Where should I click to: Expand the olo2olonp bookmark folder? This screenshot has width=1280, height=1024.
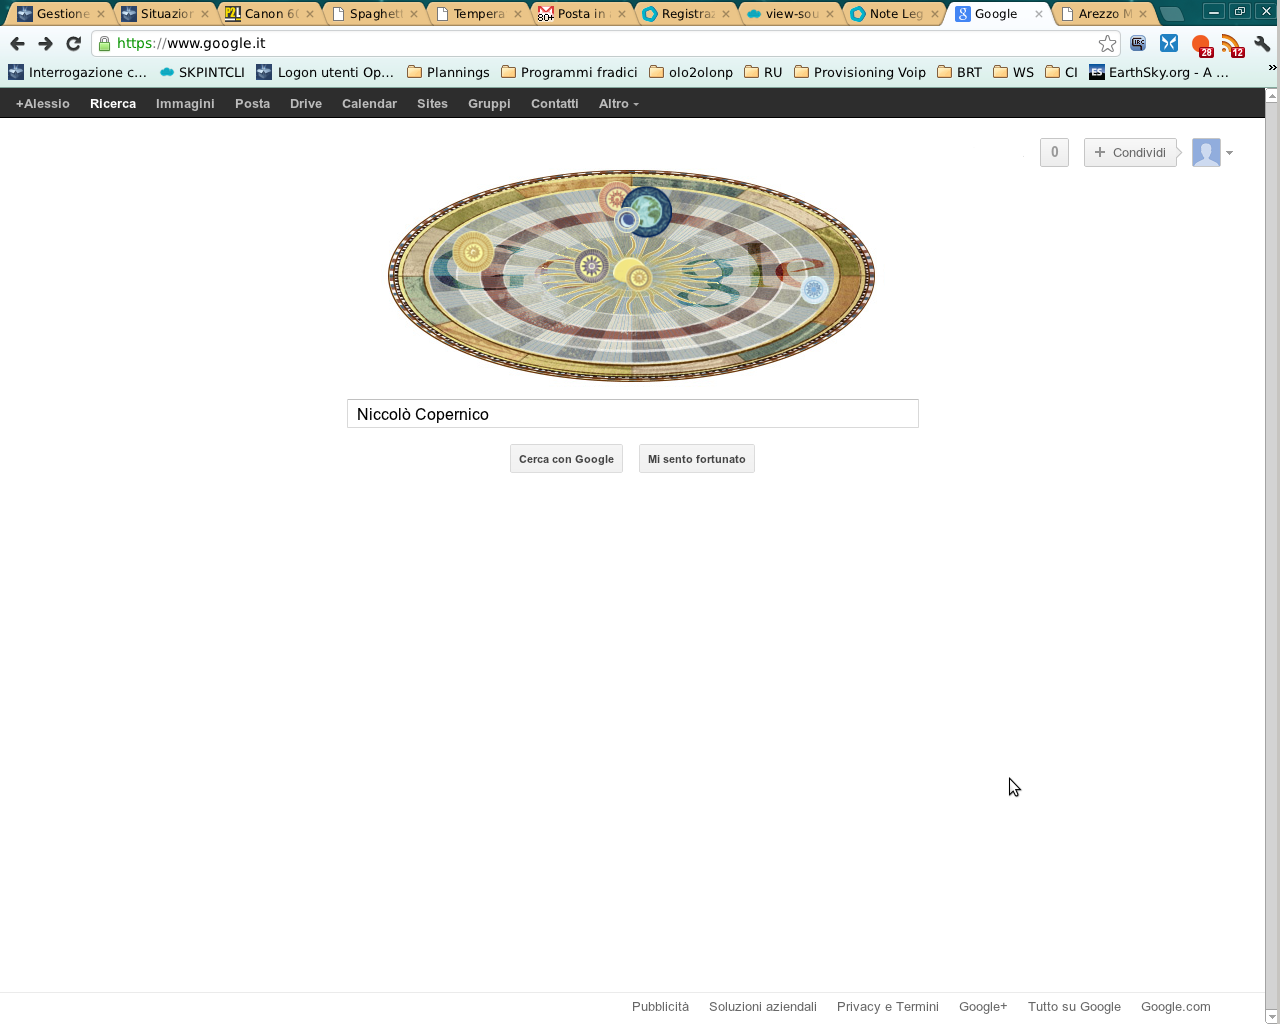pos(691,72)
